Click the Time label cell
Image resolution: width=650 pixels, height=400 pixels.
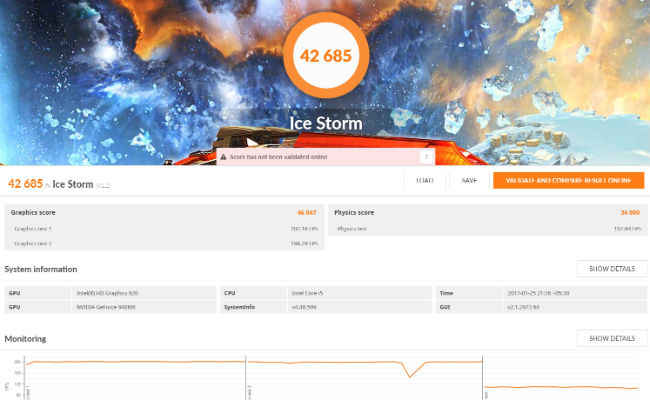[x=469, y=293]
